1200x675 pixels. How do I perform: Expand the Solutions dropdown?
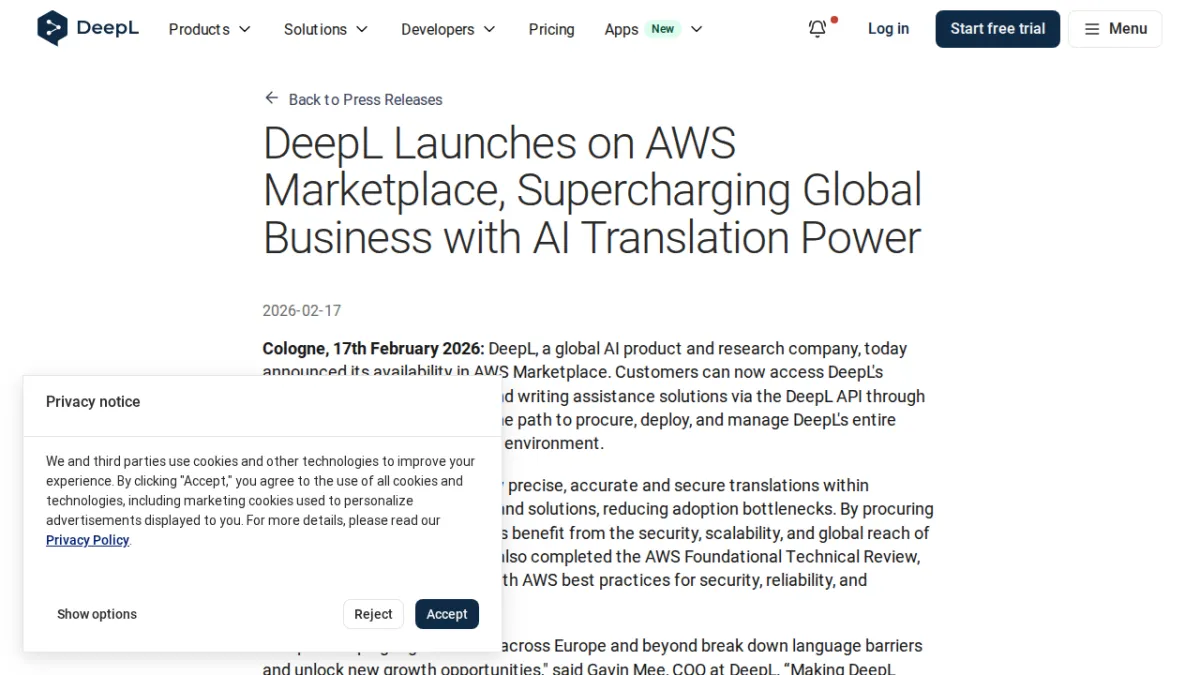click(x=326, y=29)
